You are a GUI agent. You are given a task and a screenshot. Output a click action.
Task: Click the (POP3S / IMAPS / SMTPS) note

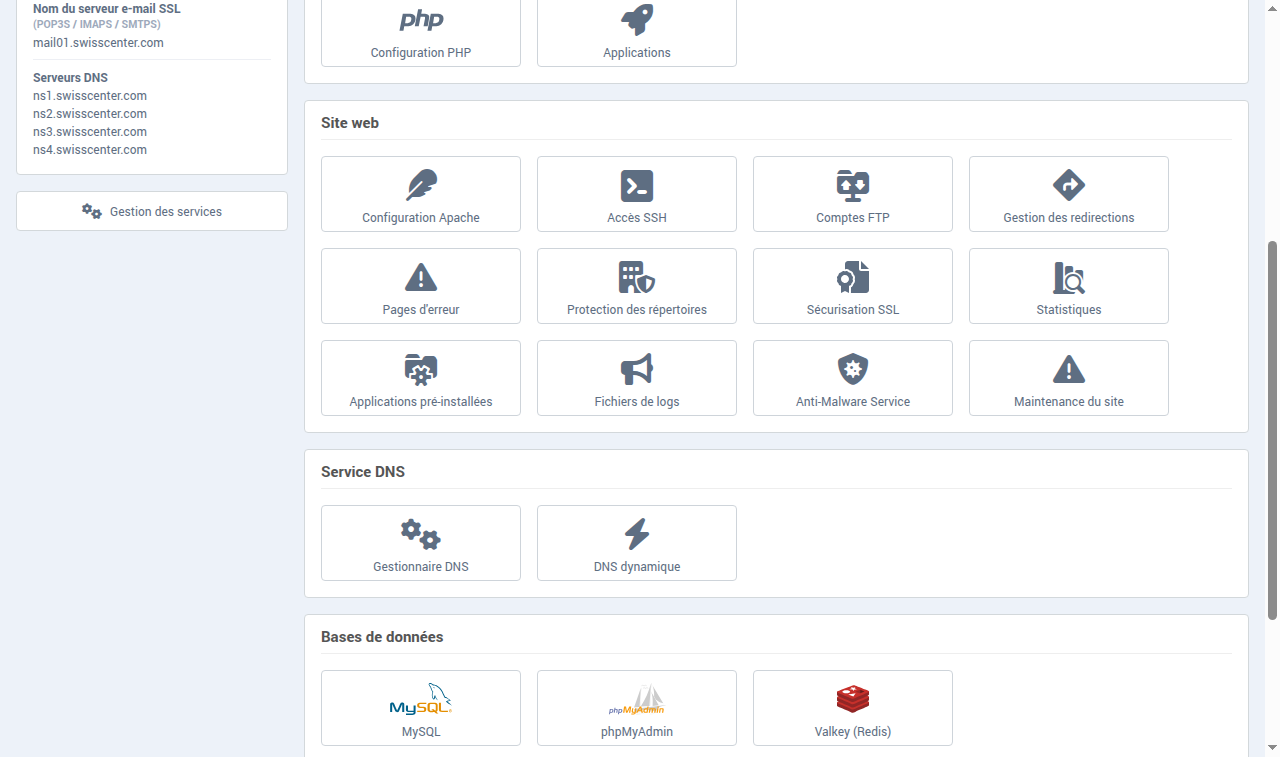click(98, 24)
